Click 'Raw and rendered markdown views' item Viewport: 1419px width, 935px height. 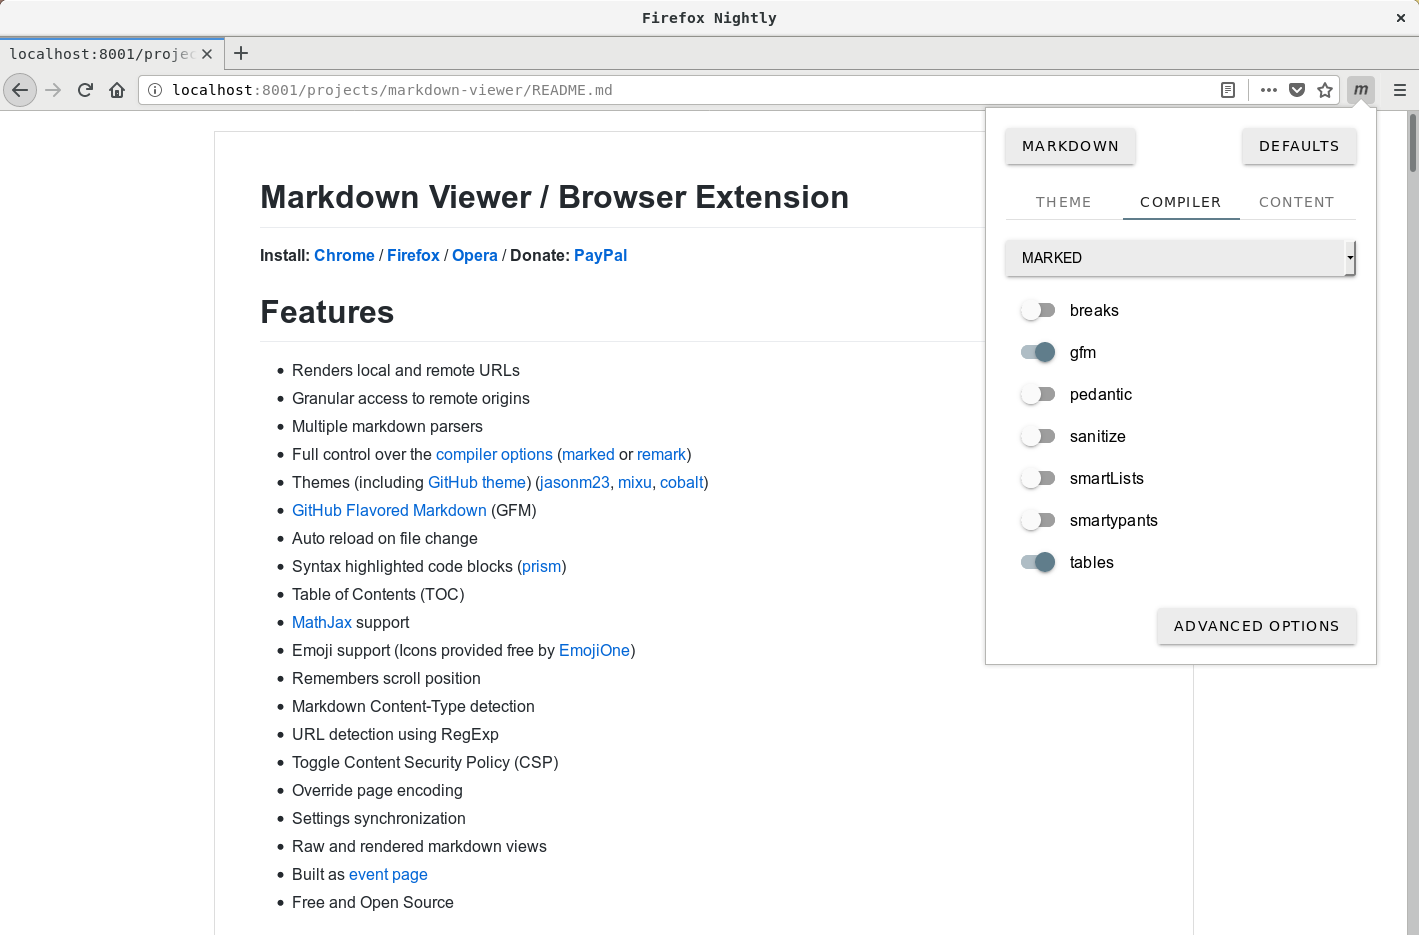click(419, 846)
